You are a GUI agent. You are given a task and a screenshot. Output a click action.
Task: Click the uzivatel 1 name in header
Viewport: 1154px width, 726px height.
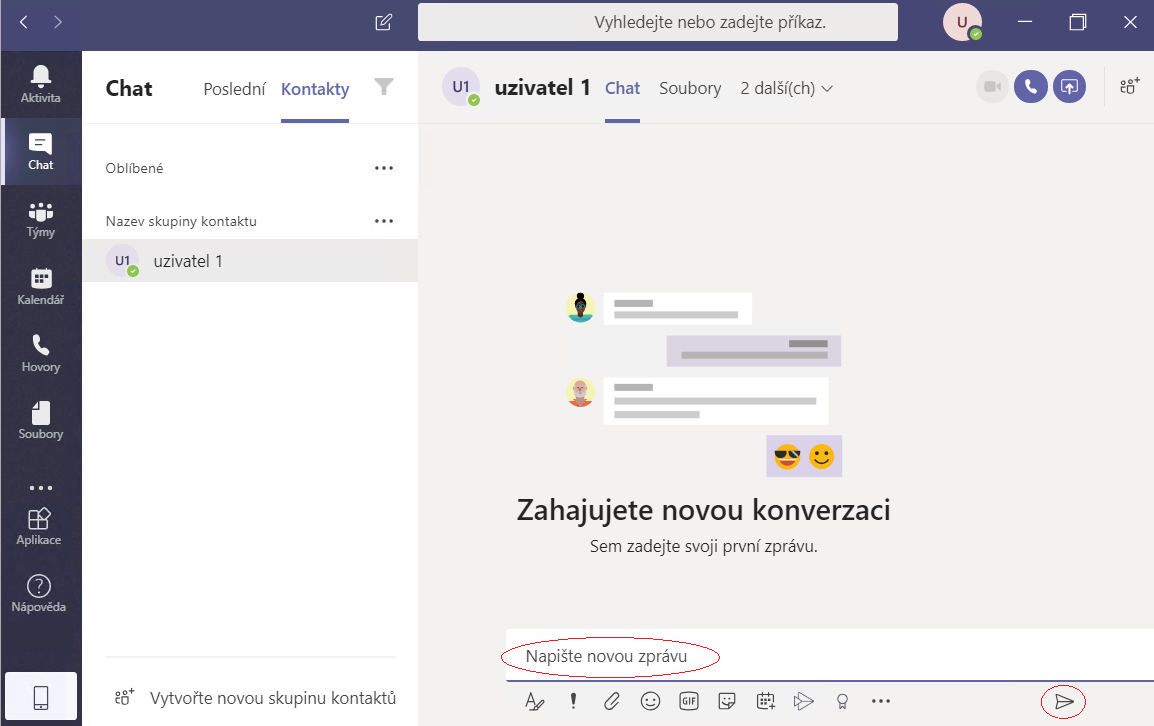point(542,88)
